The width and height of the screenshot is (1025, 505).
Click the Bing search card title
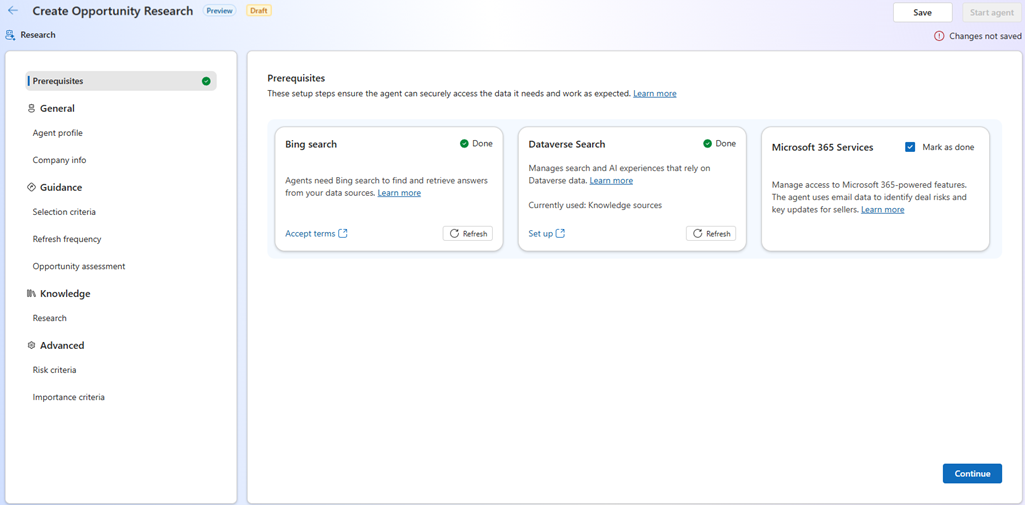point(311,144)
